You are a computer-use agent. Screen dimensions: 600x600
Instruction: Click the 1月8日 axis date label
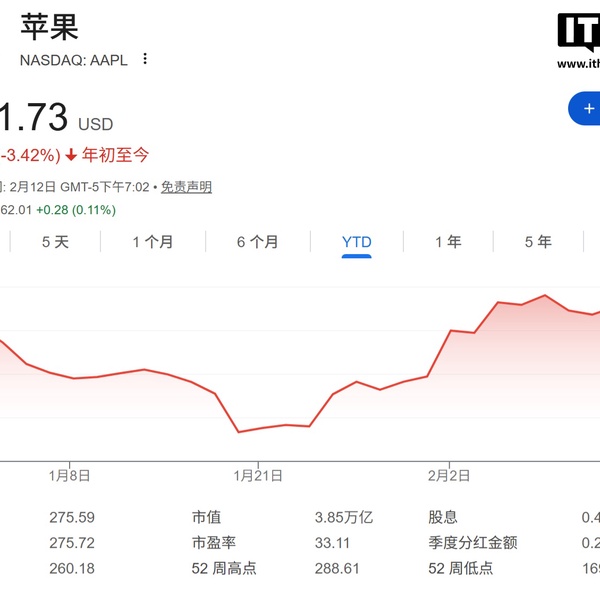[x=69, y=476]
